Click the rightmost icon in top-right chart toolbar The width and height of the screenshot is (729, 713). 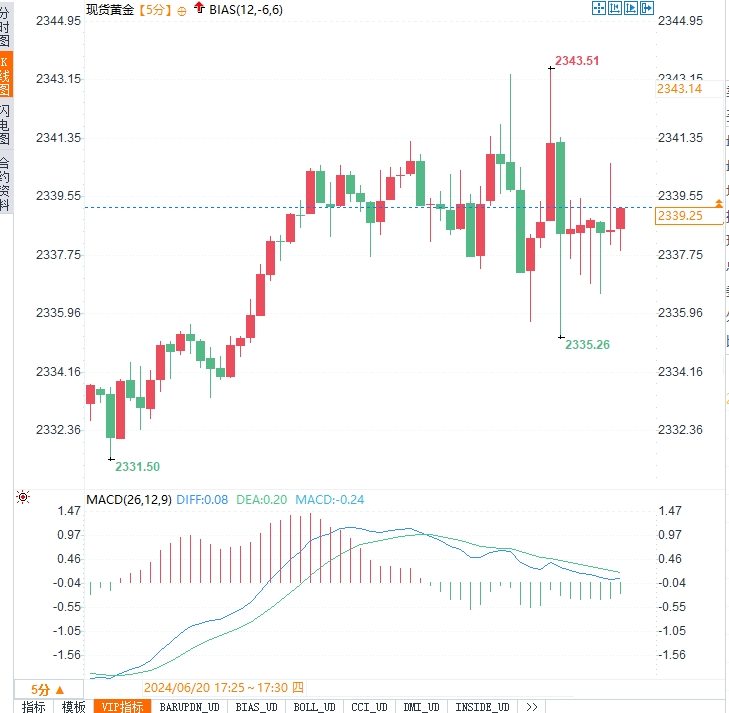(x=647, y=8)
